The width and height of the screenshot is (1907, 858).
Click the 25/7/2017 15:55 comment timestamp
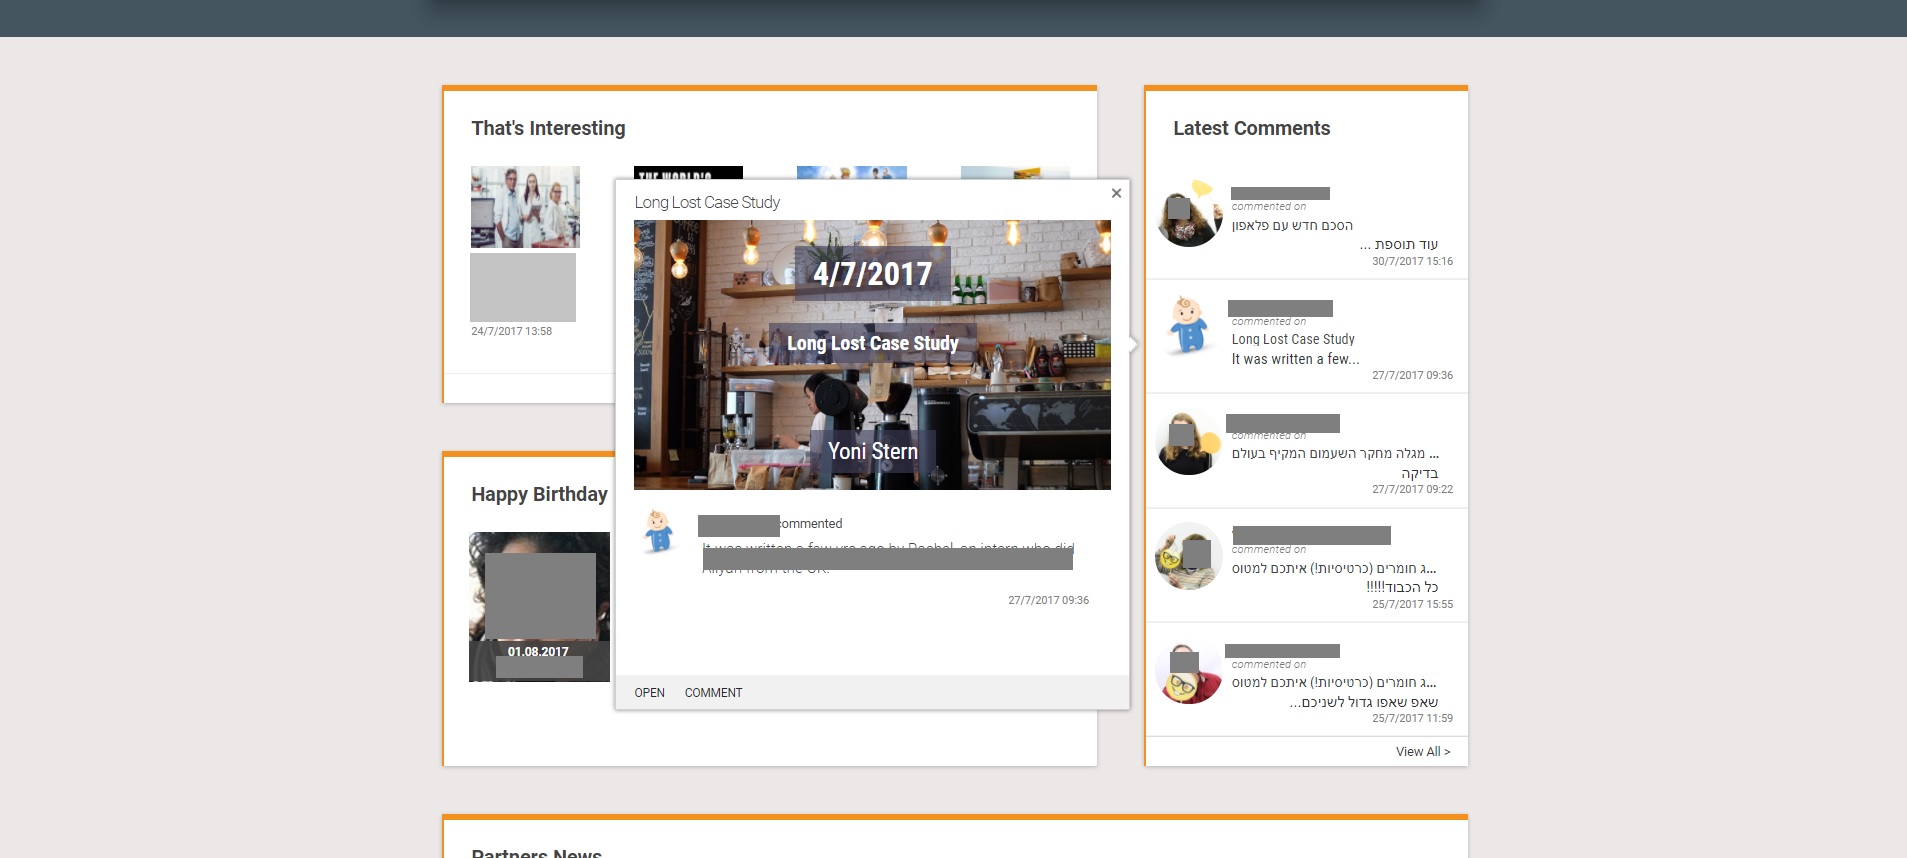tap(1412, 604)
